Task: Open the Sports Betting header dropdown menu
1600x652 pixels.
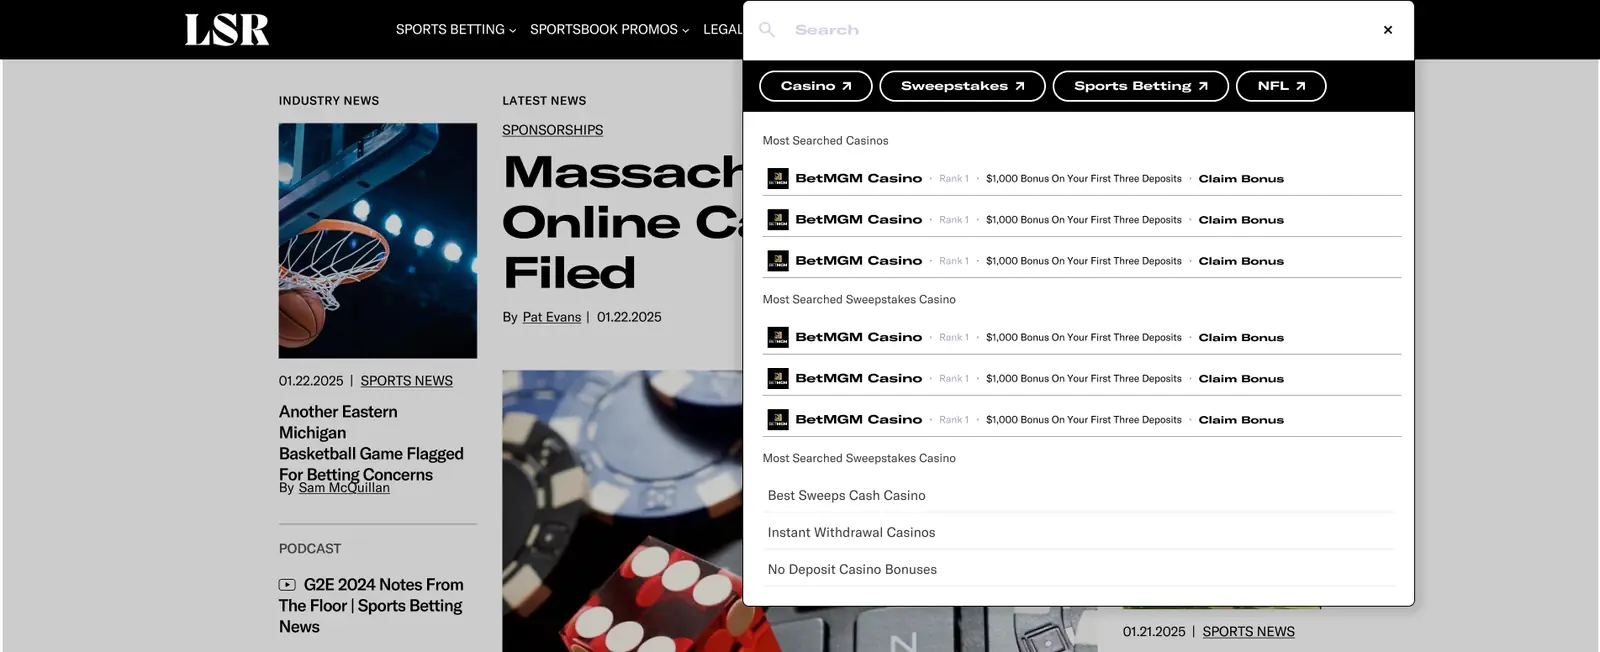Action: pyautogui.click(x=456, y=30)
